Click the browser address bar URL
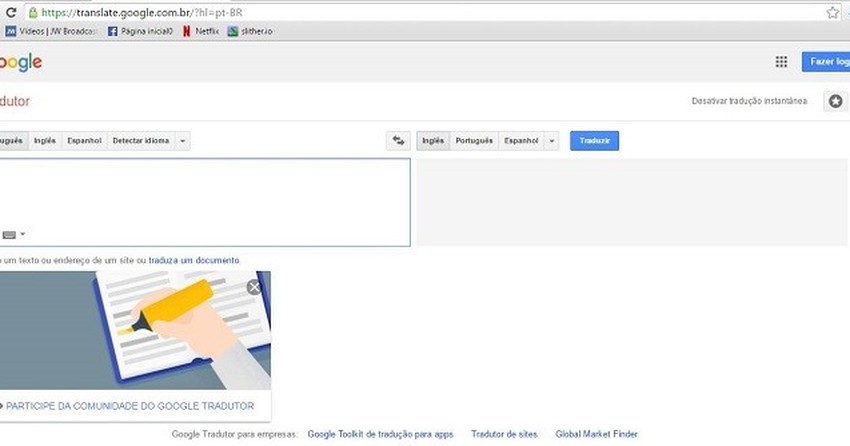 pos(142,12)
